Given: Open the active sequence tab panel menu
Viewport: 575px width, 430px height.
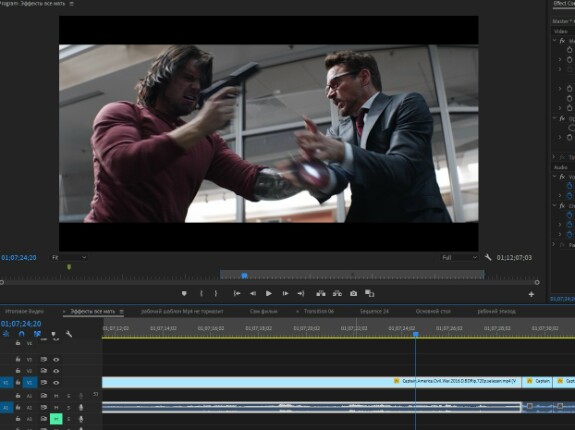Looking at the screenshot, I should click(121, 312).
